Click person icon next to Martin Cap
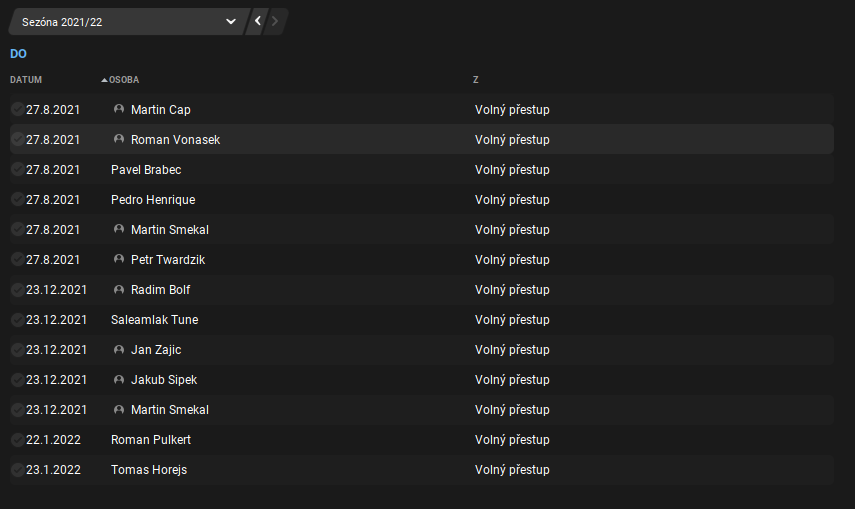Screen dimensions: 855x509 click(x=119, y=109)
